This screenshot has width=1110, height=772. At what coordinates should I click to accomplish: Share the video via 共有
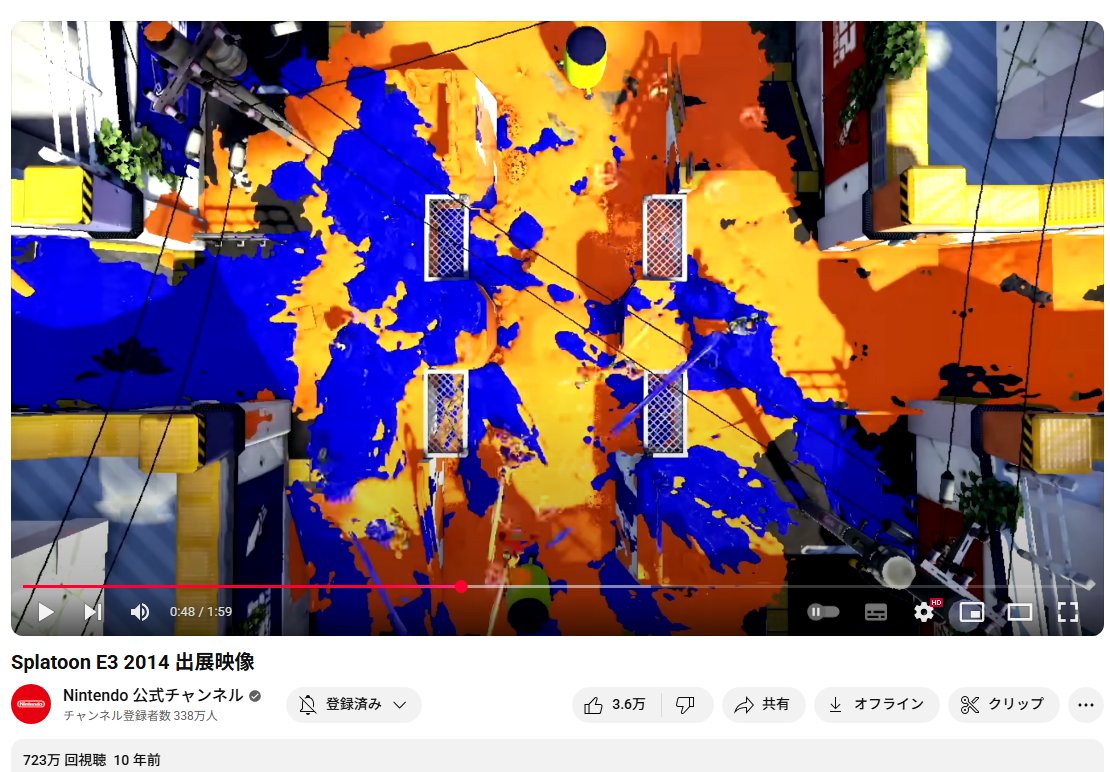pyautogui.click(x=763, y=705)
